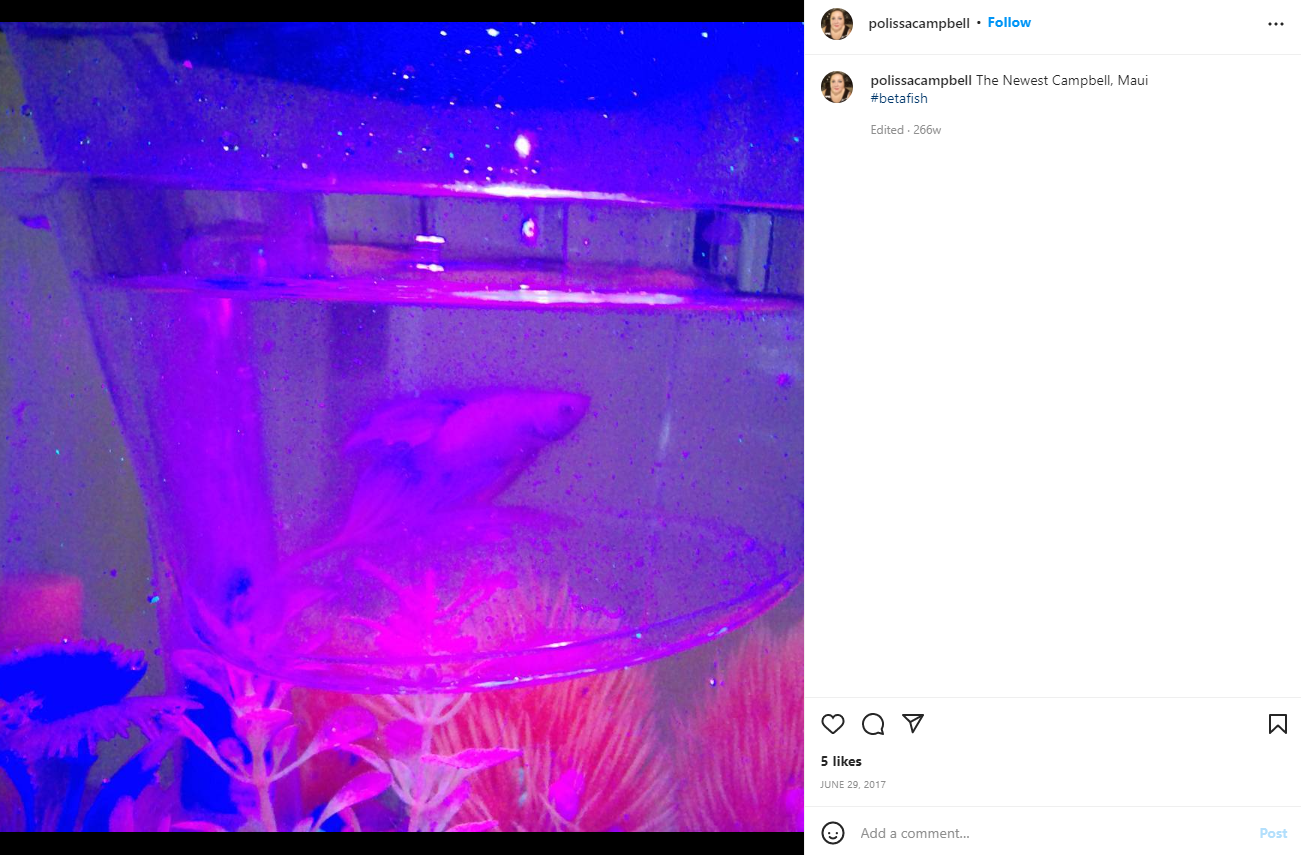This screenshot has height=855, width=1301.
Task: Click the Post comment button
Action: pos(1273,833)
